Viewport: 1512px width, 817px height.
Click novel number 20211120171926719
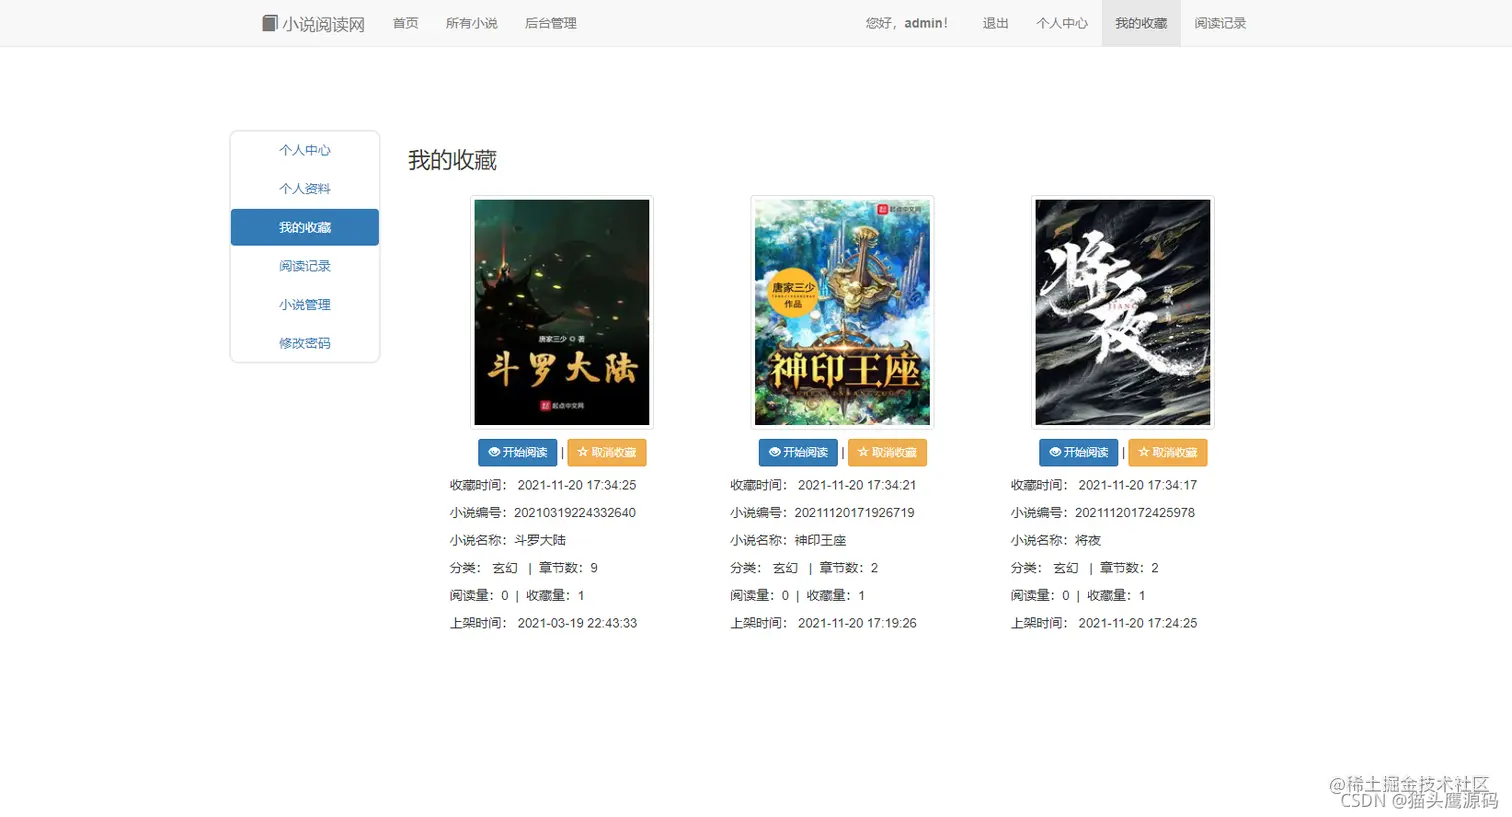point(855,513)
